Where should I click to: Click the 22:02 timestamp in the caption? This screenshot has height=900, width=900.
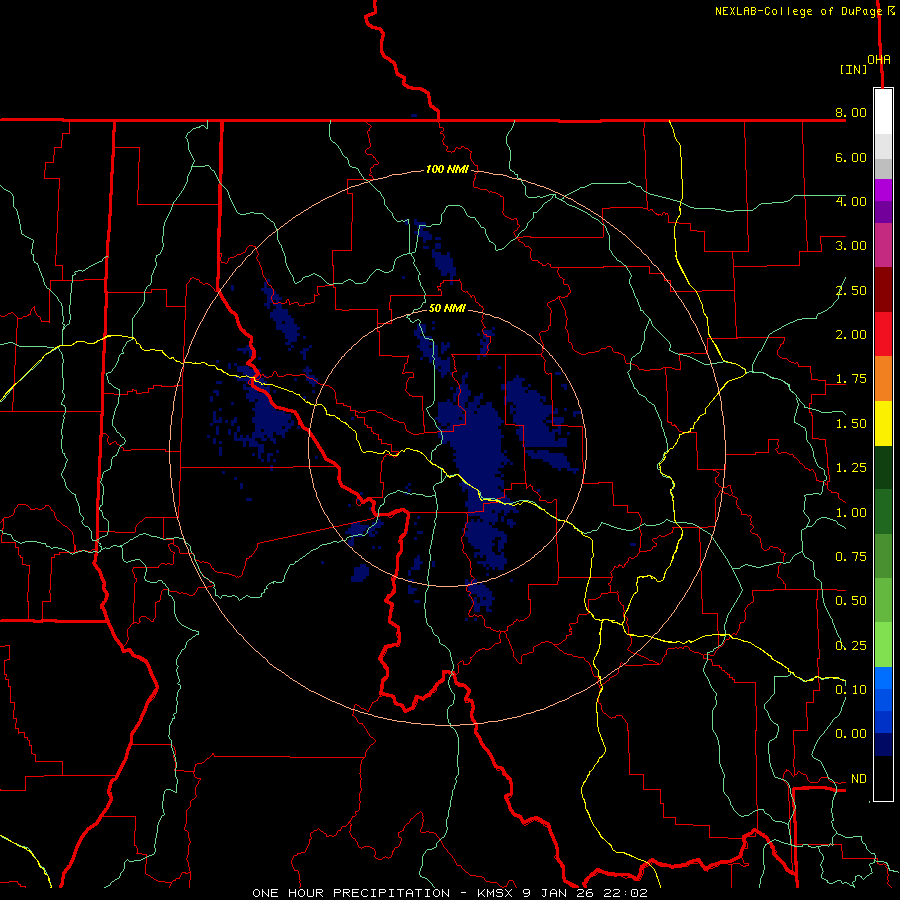pos(628,893)
